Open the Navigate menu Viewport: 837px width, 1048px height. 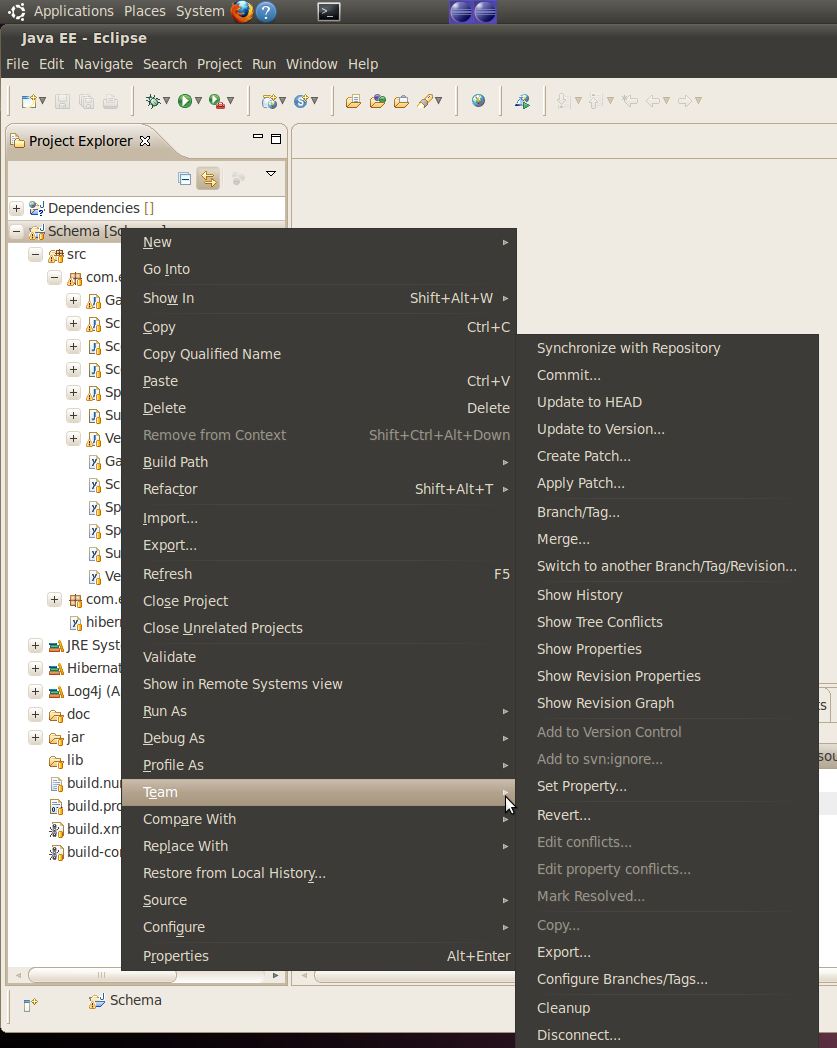(x=103, y=64)
